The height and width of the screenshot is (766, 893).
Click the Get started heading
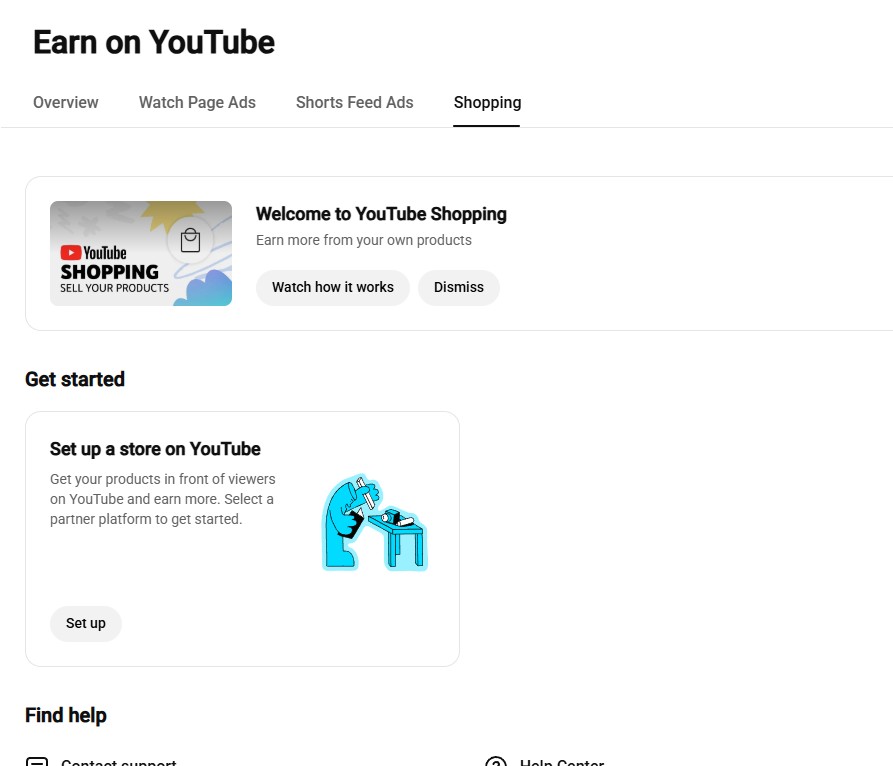(75, 379)
